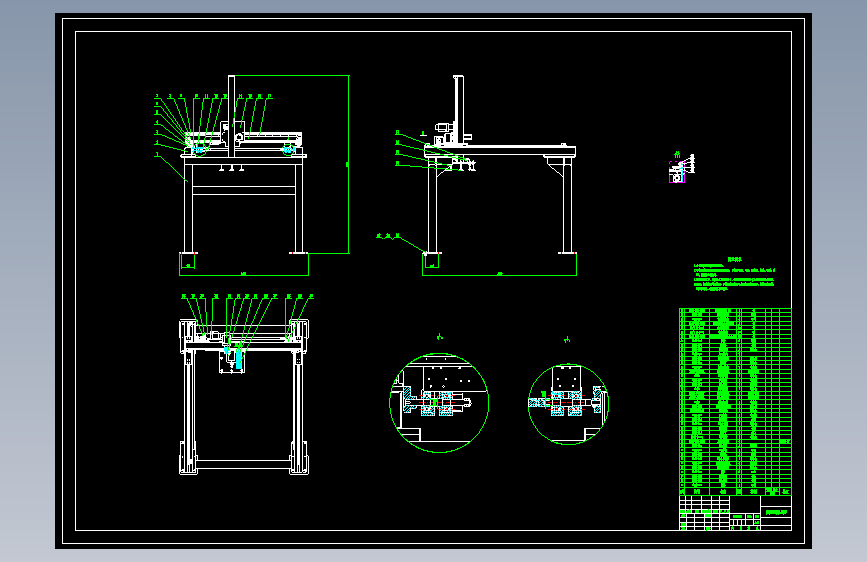The image size is (867, 562).
Task: Select the top plan view of the frame
Action: pos(244,397)
